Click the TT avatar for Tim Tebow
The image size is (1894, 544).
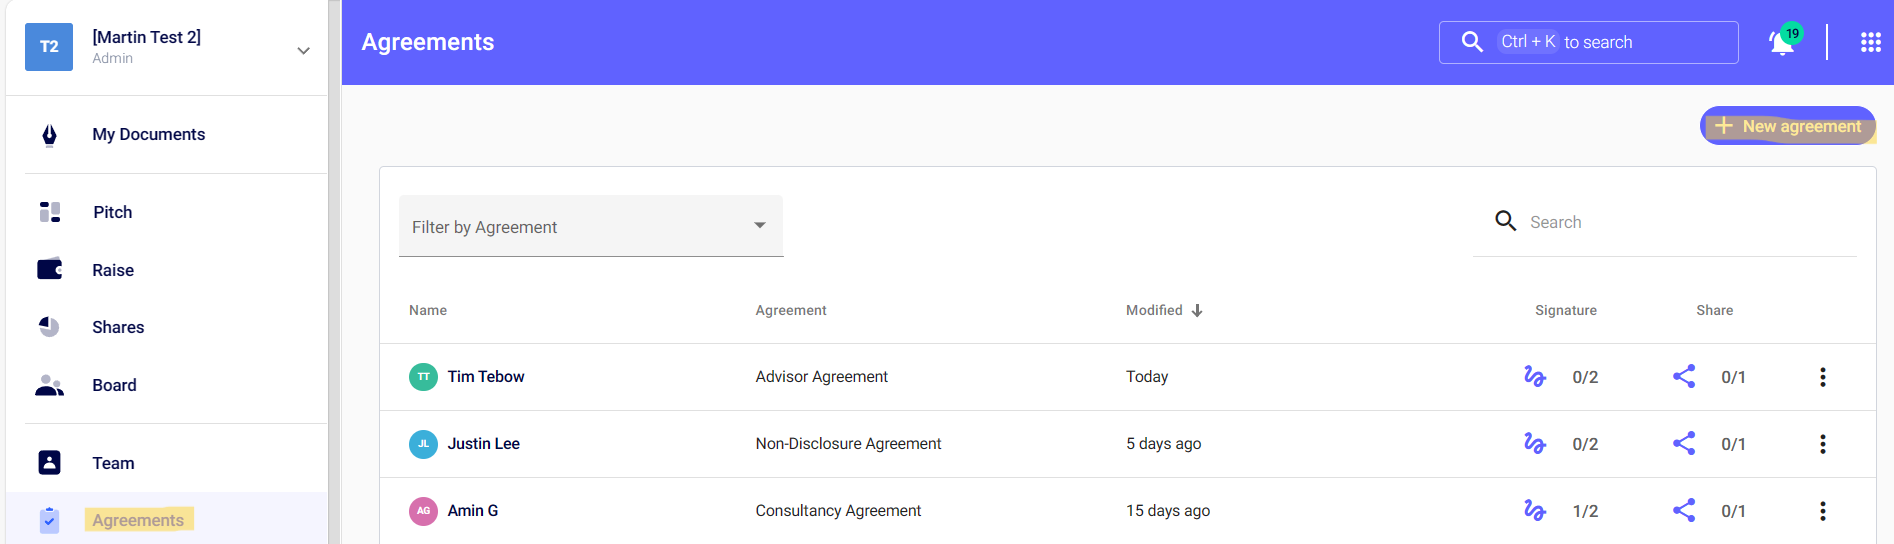(423, 377)
